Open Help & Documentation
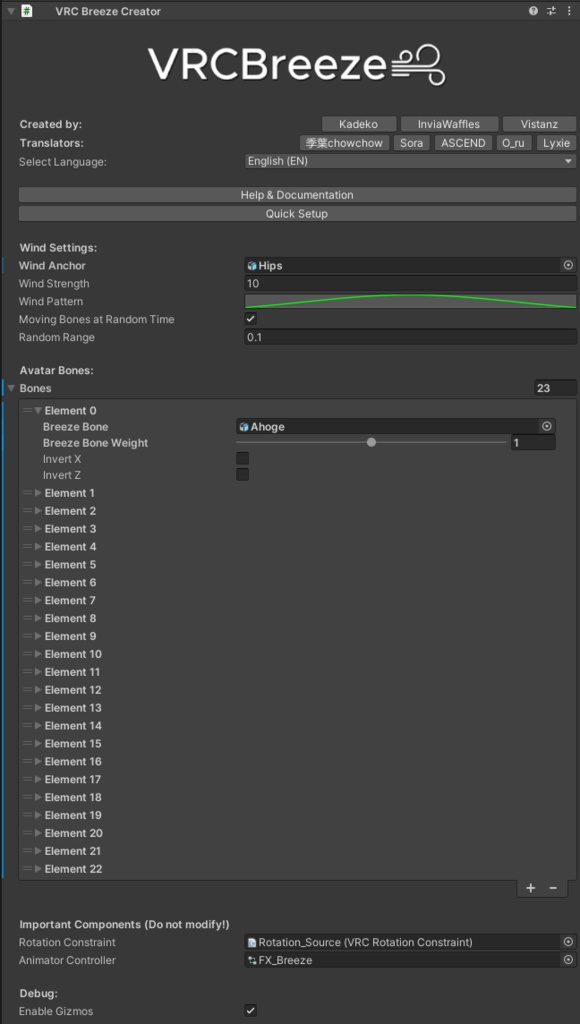The height and width of the screenshot is (1024, 580). pyautogui.click(x=297, y=195)
